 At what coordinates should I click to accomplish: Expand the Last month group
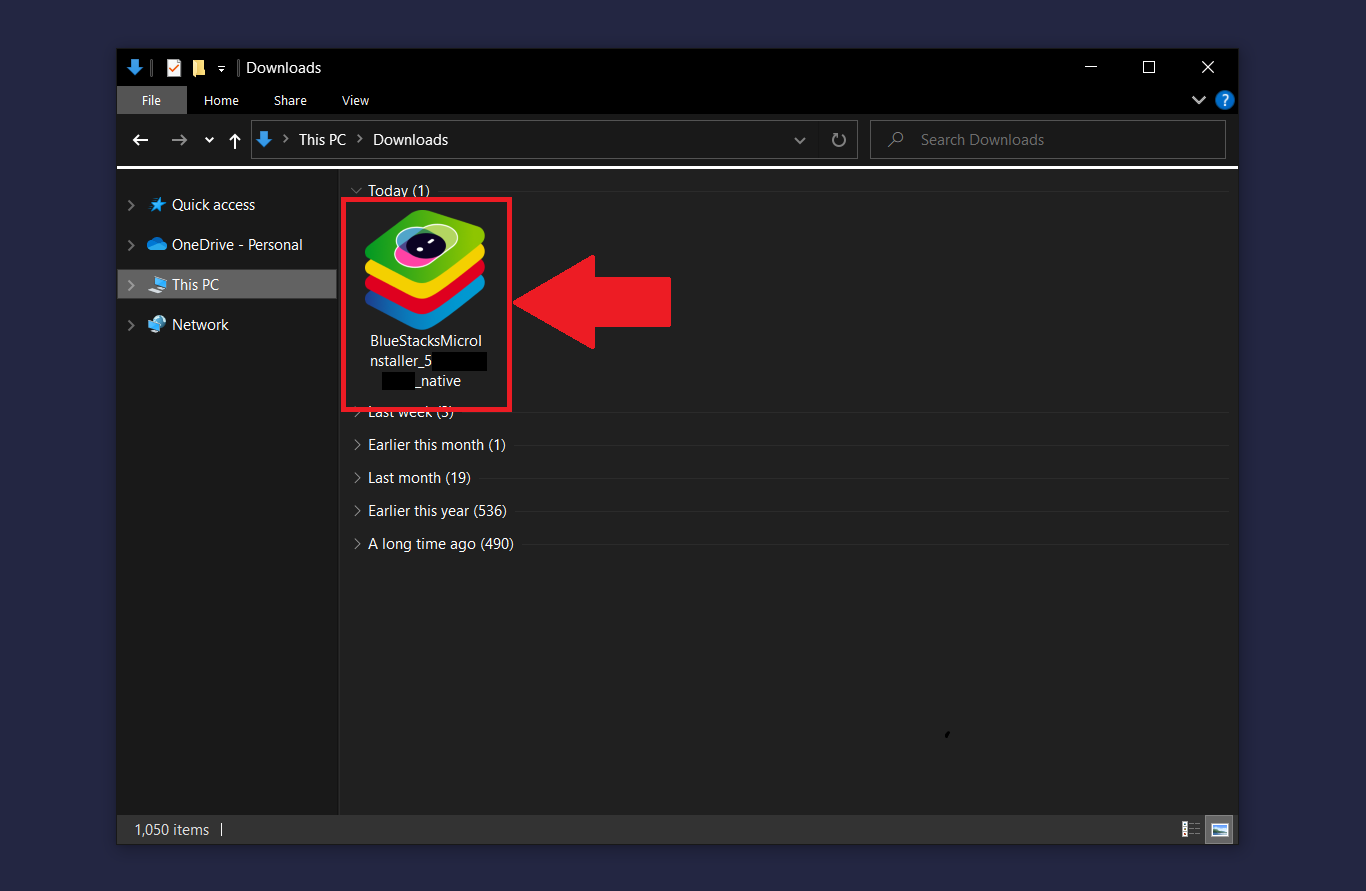pyautogui.click(x=357, y=477)
